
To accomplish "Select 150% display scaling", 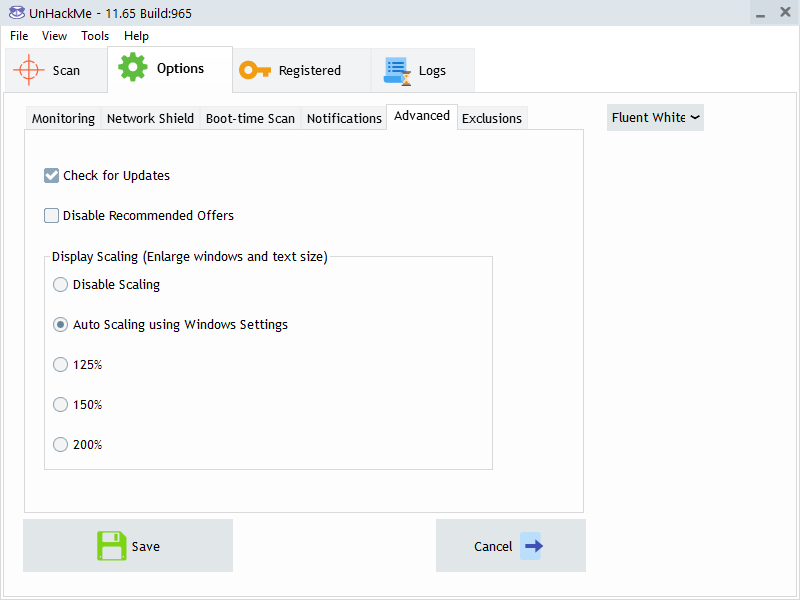I will (61, 404).
